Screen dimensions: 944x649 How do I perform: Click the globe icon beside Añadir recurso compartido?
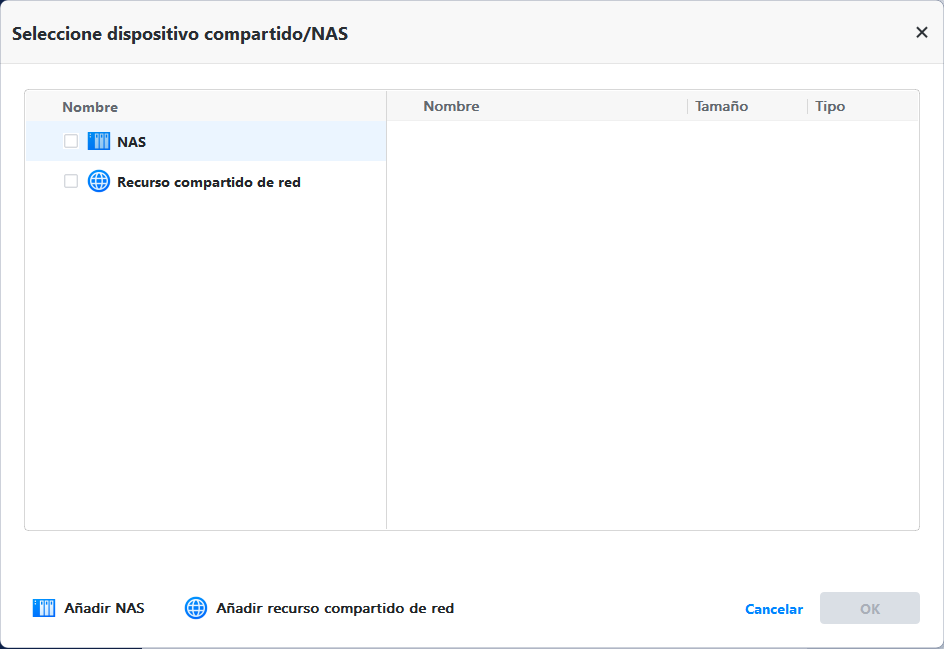(x=195, y=607)
